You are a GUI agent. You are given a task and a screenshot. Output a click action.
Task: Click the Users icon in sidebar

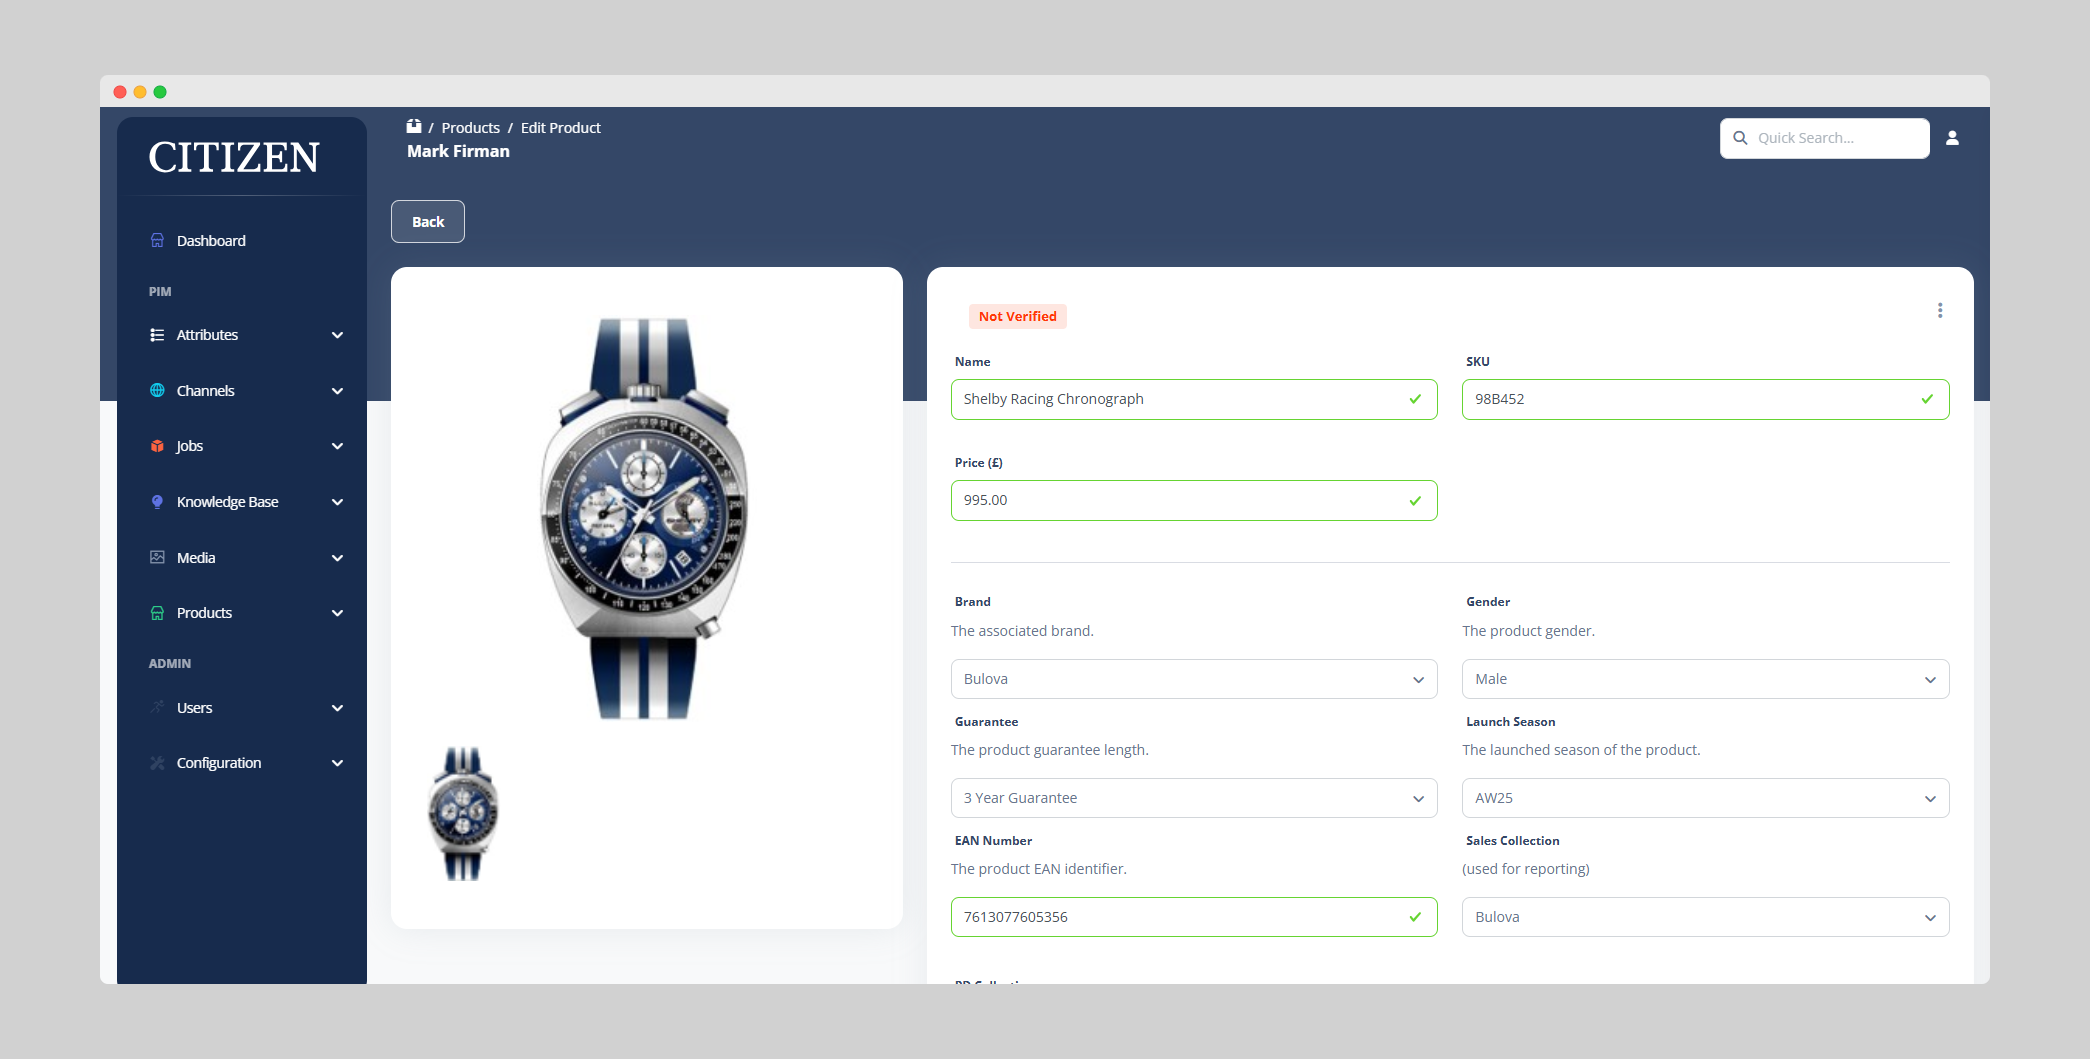[157, 707]
